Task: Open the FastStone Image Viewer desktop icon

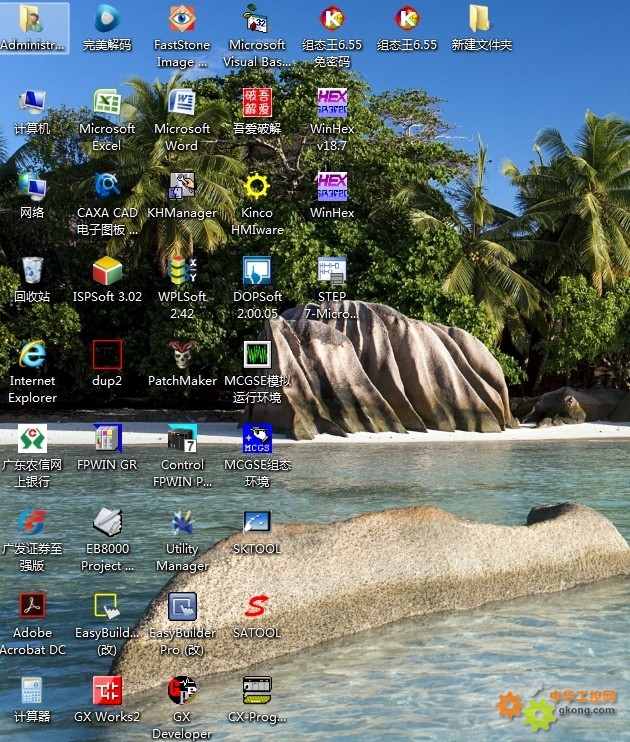Action: (x=182, y=19)
